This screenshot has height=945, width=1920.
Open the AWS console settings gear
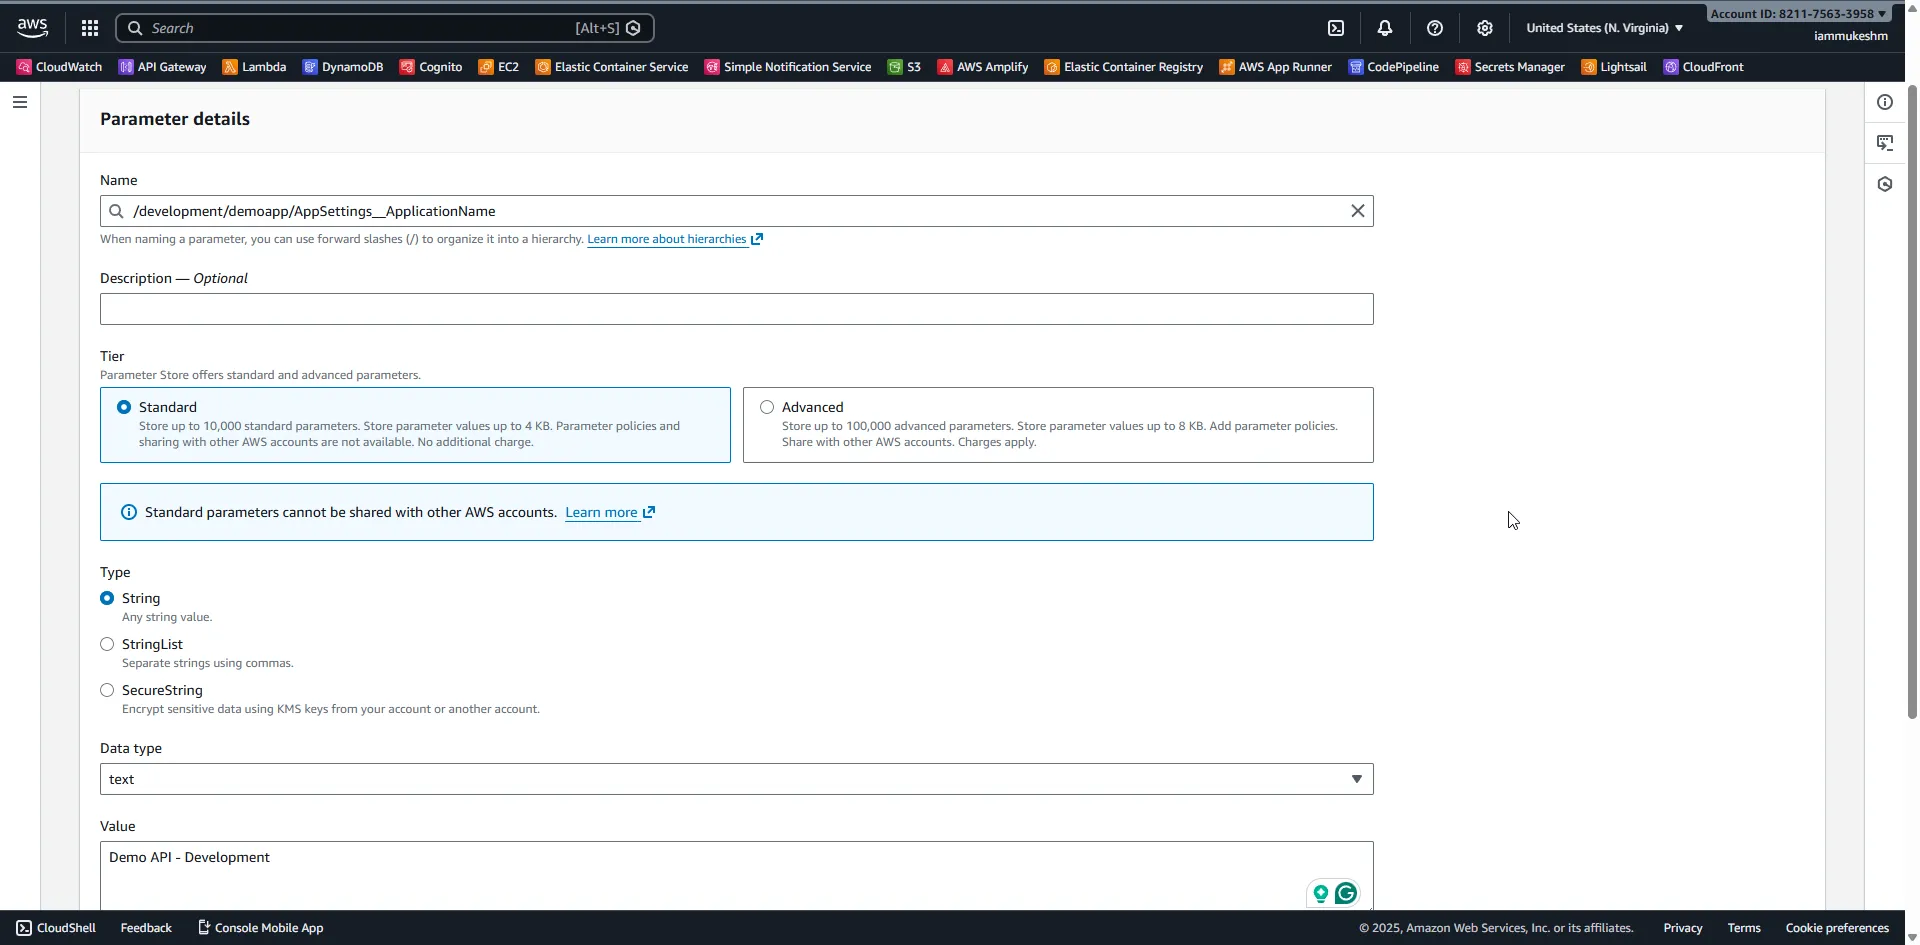1485,27
